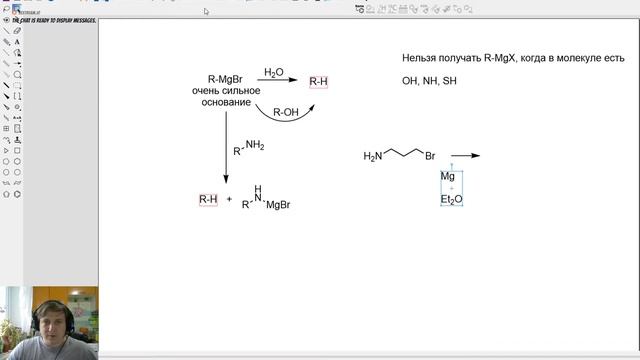Select the horizontal arrow under H2O
The width and height of the screenshot is (640, 360).
[277, 80]
